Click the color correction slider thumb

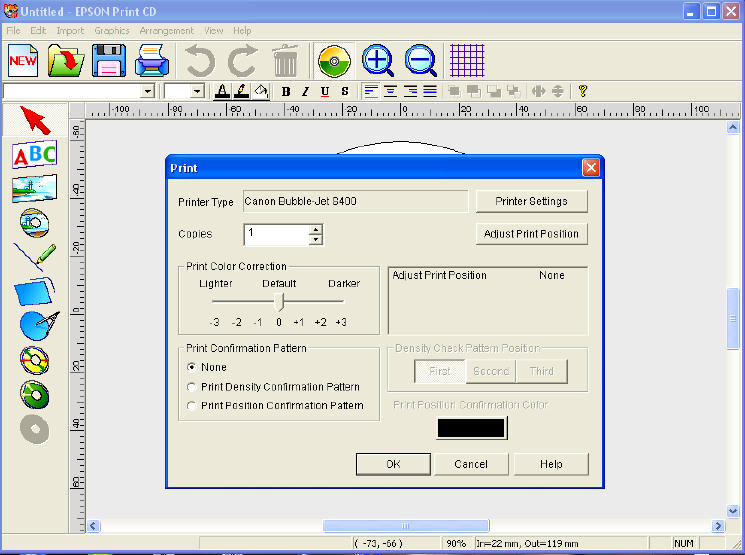click(279, 301)
